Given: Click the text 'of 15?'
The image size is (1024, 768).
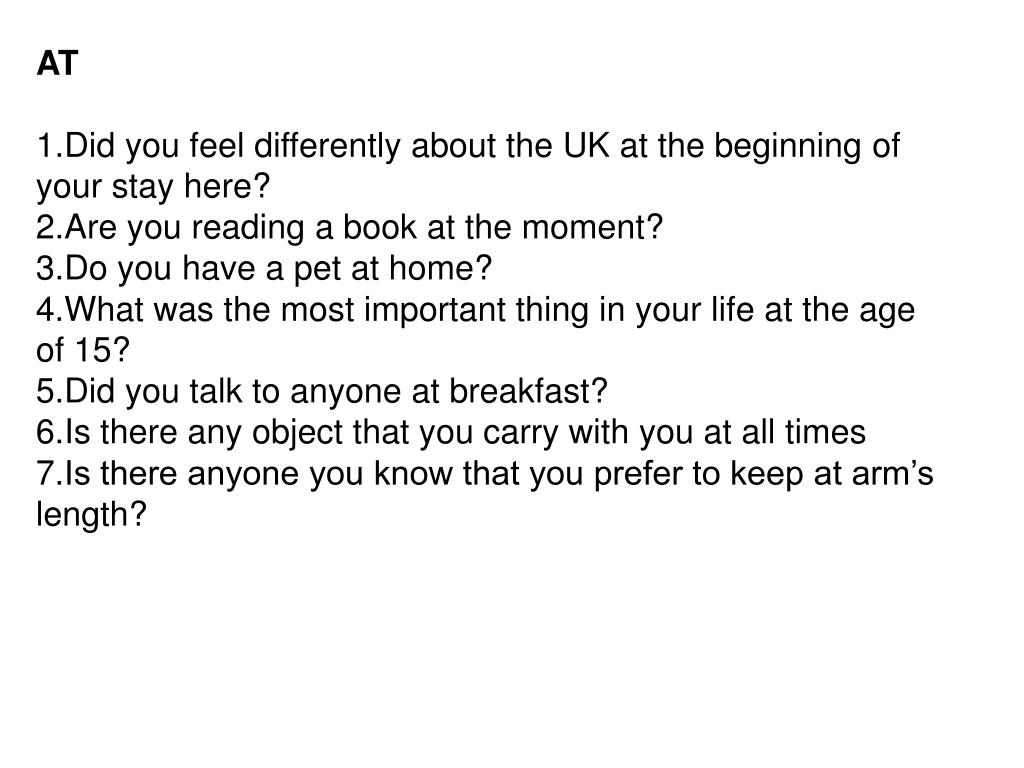Looking at the screenshot, I should [83, 351].
